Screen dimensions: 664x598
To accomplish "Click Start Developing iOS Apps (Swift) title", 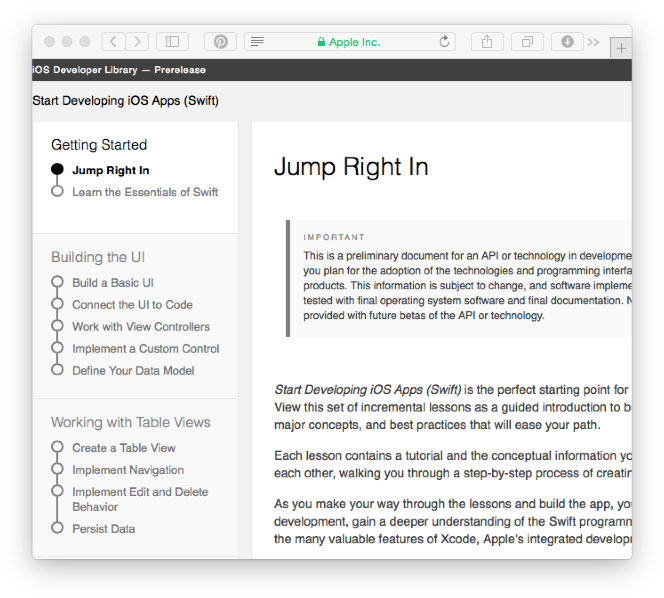I will pos(126,101).
